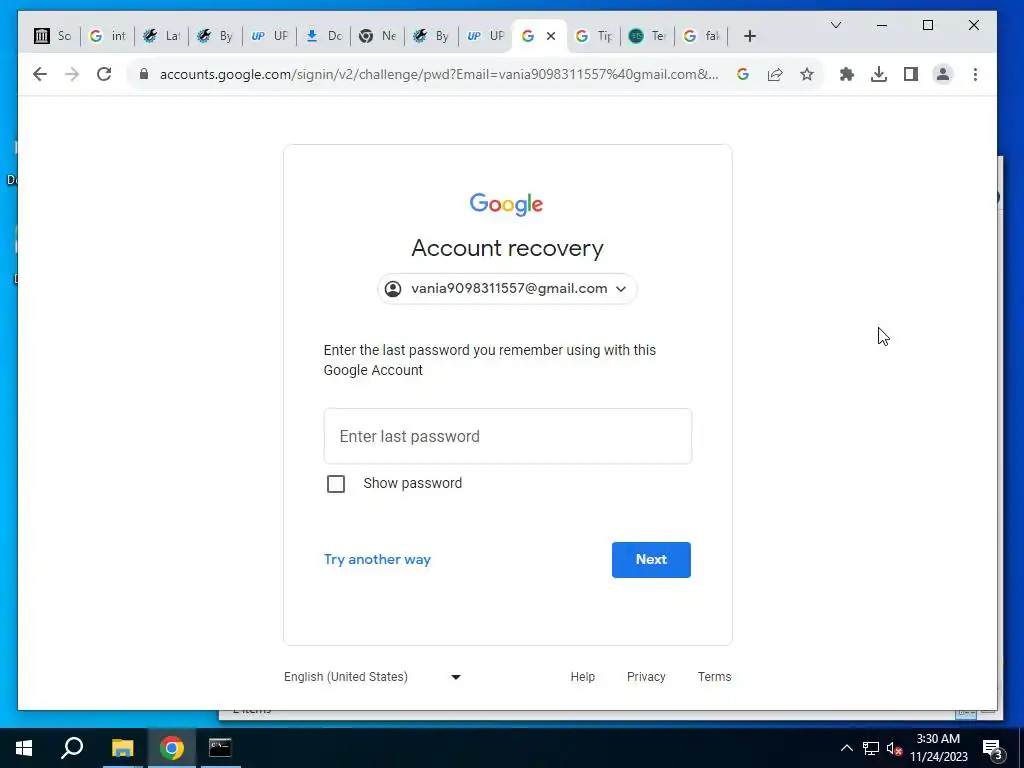Open tab search chevron
Screen dimensions: 1024x768
click(x=836, y=25)
